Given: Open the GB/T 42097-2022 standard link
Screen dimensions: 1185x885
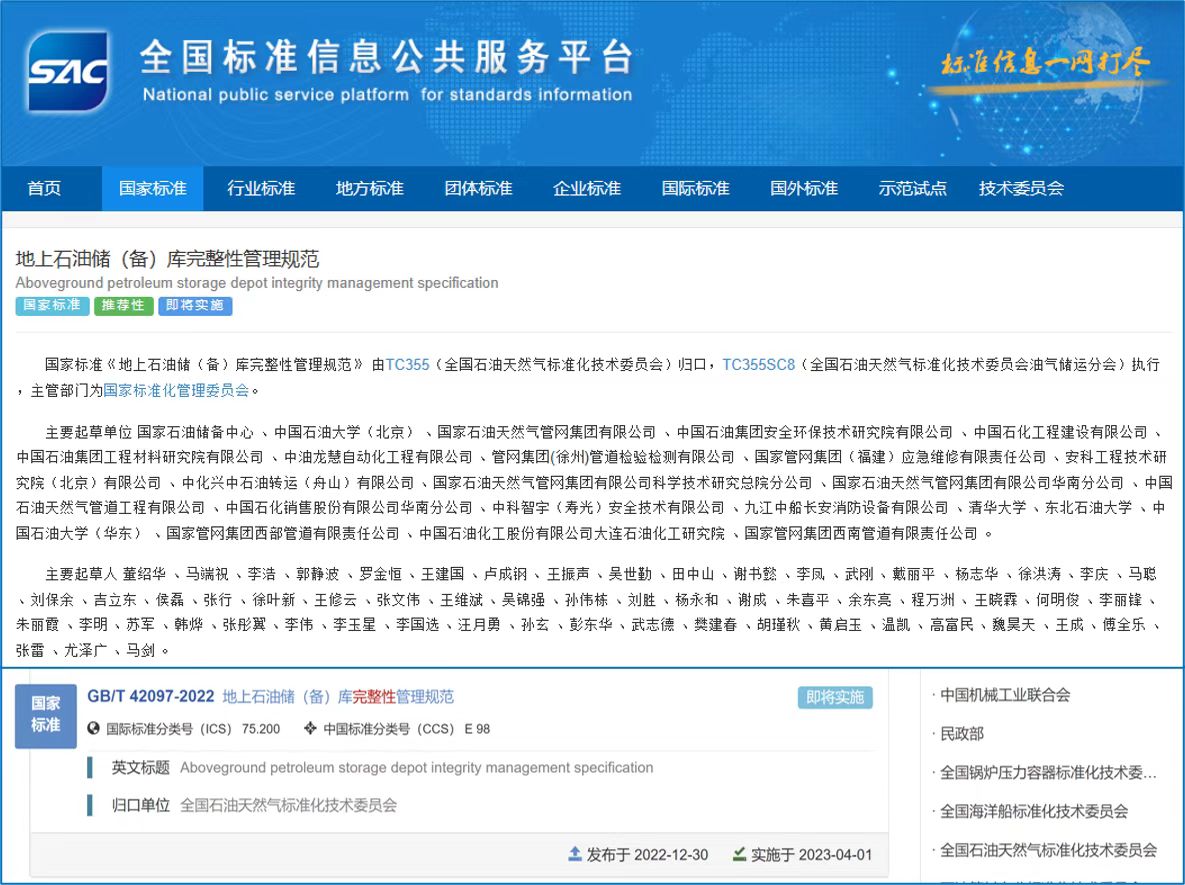Looking at the screenshot, I should click(151, 696).
